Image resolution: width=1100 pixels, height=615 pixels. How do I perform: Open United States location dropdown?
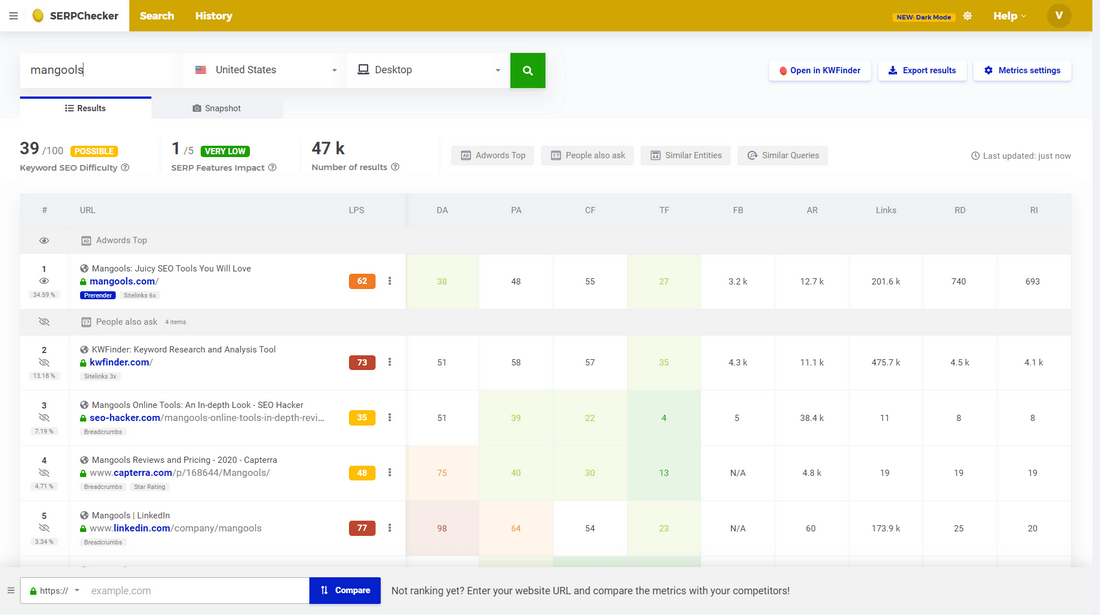[x=264, y=70]
